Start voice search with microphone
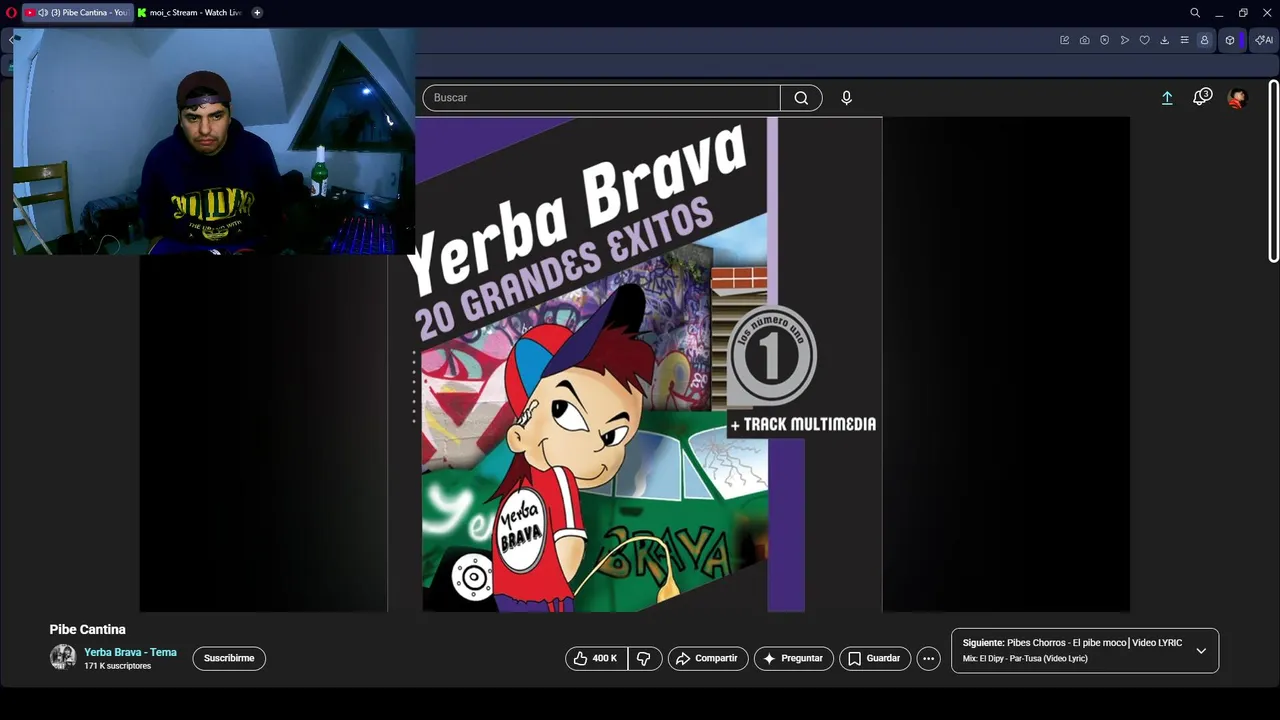1280x720 pixels. (x=846, y=98)
